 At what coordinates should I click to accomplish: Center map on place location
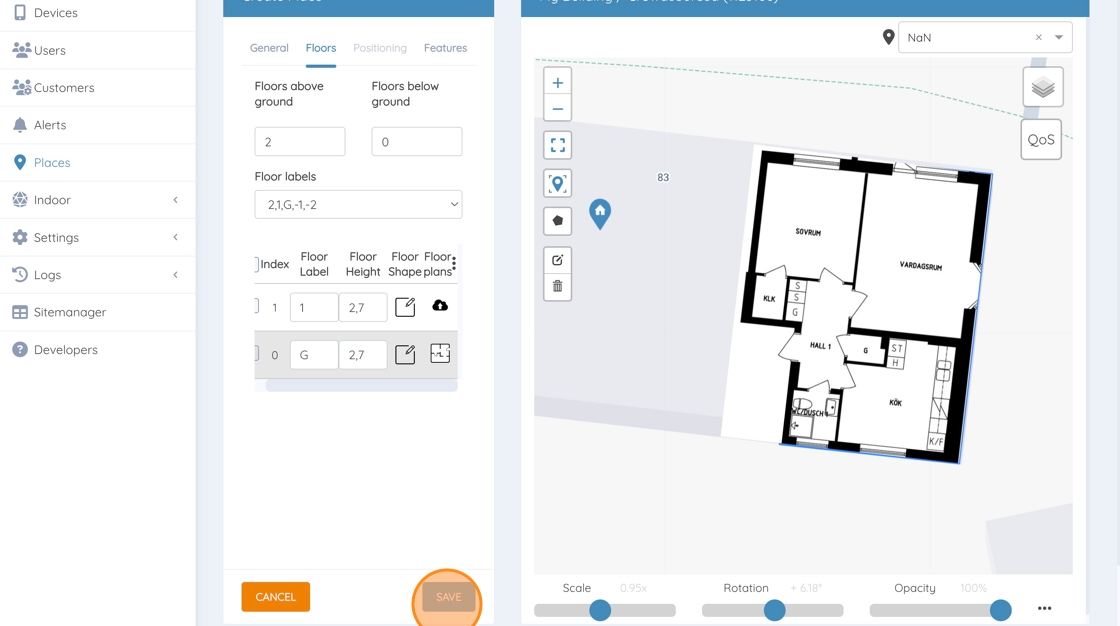(558, 183)
